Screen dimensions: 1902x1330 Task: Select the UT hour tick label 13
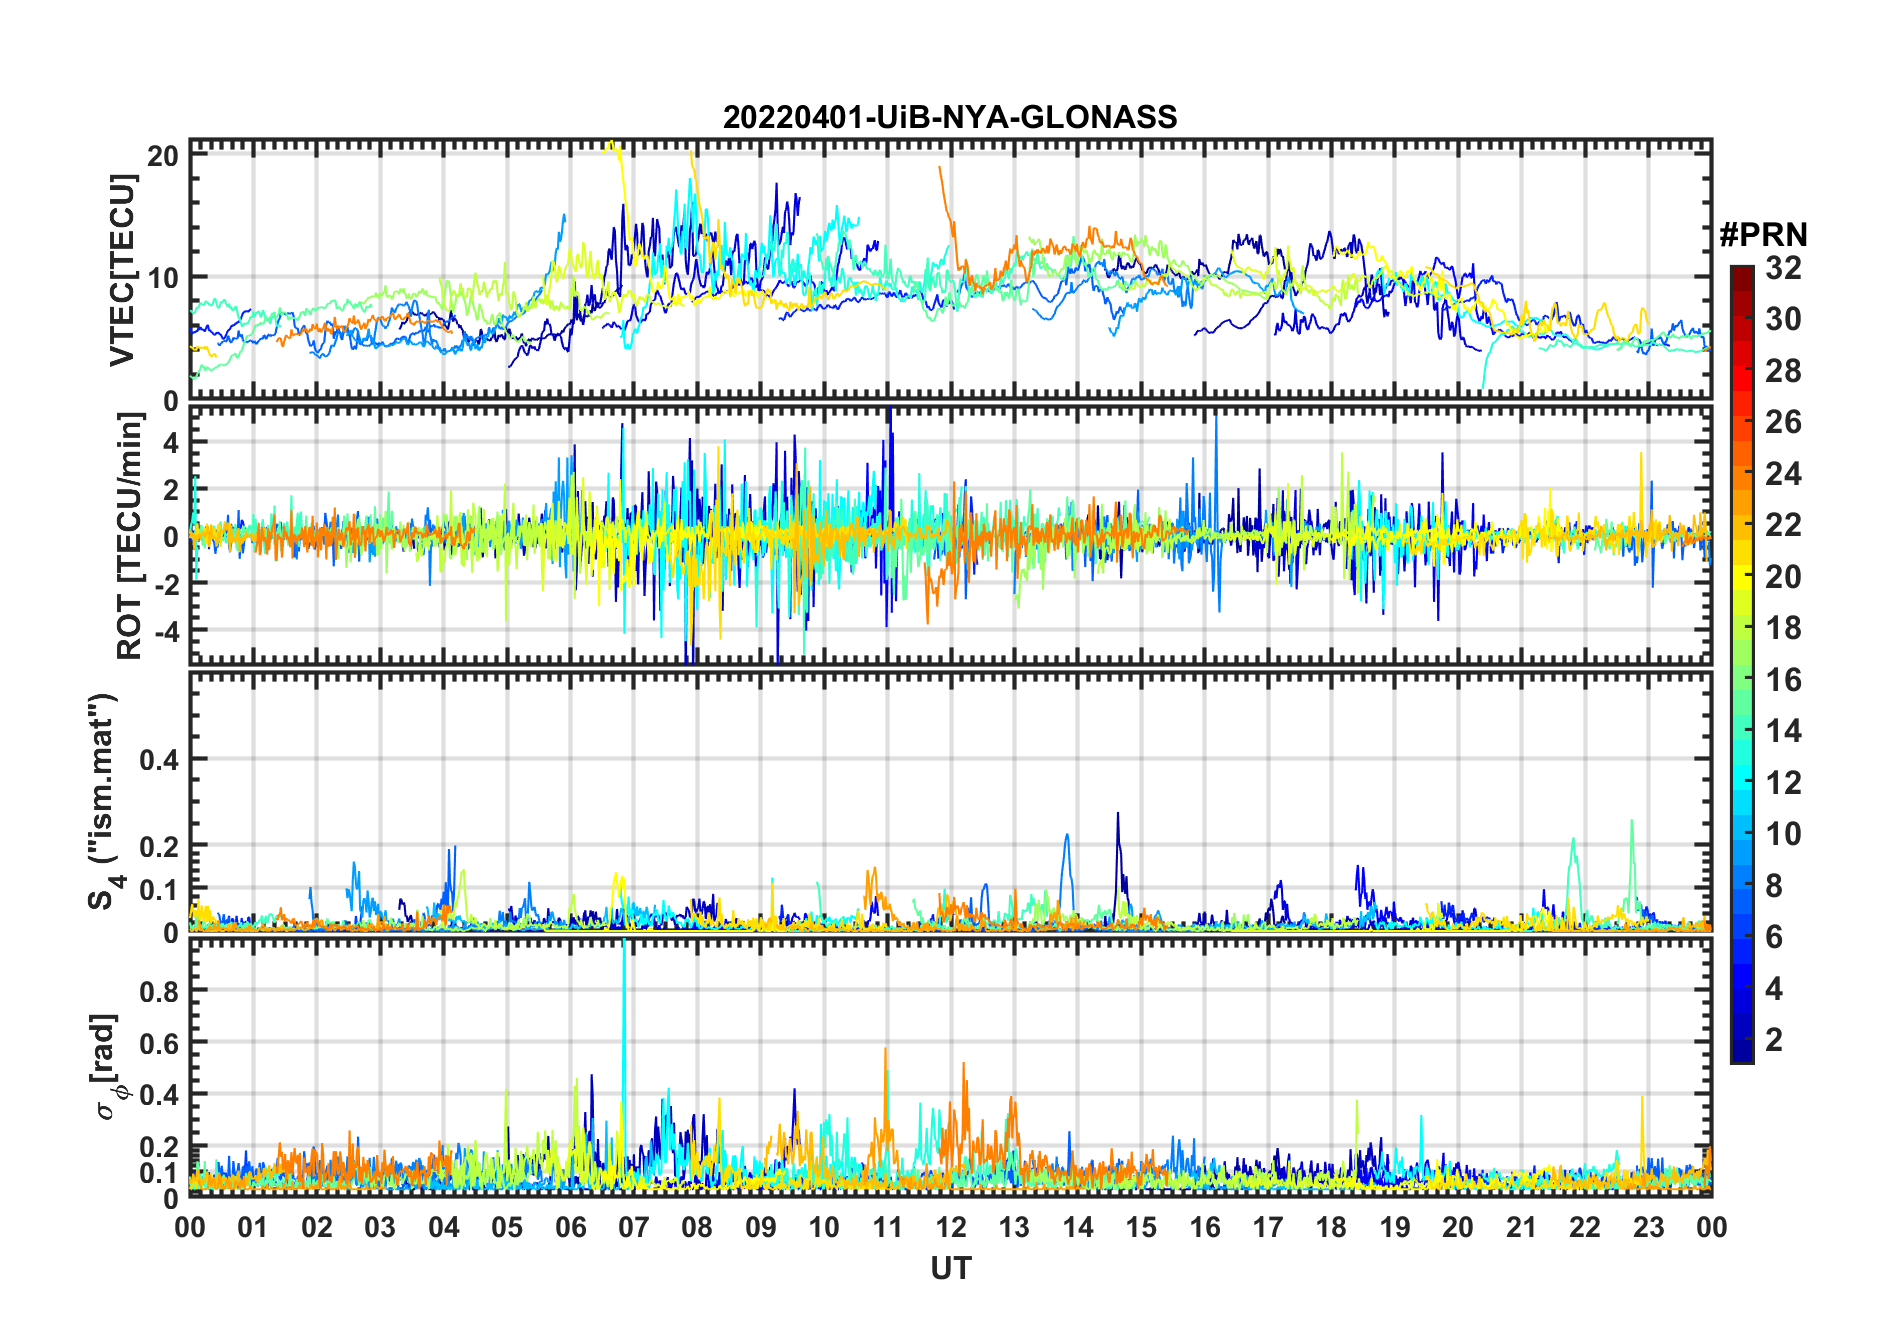[1014, 1227]
